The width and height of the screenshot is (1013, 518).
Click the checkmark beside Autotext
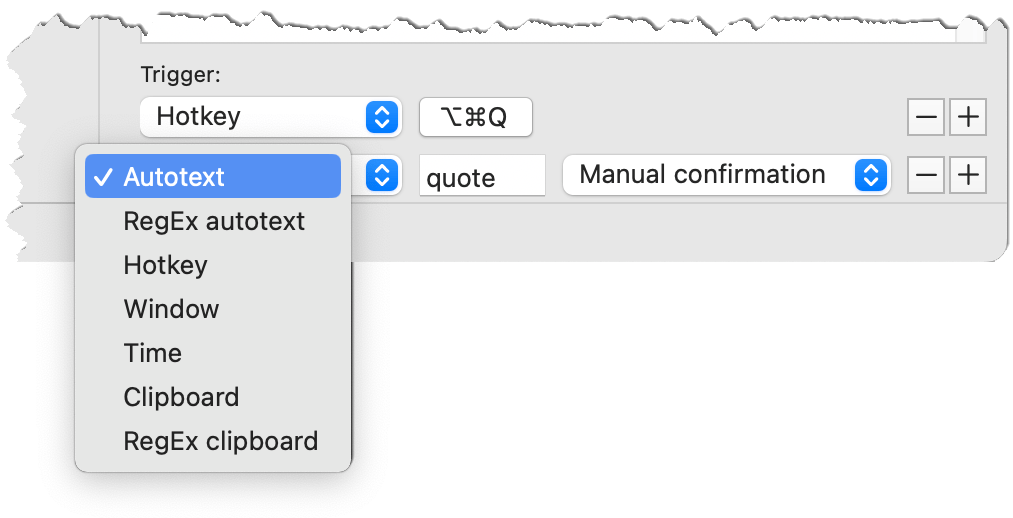coord(103,177)
